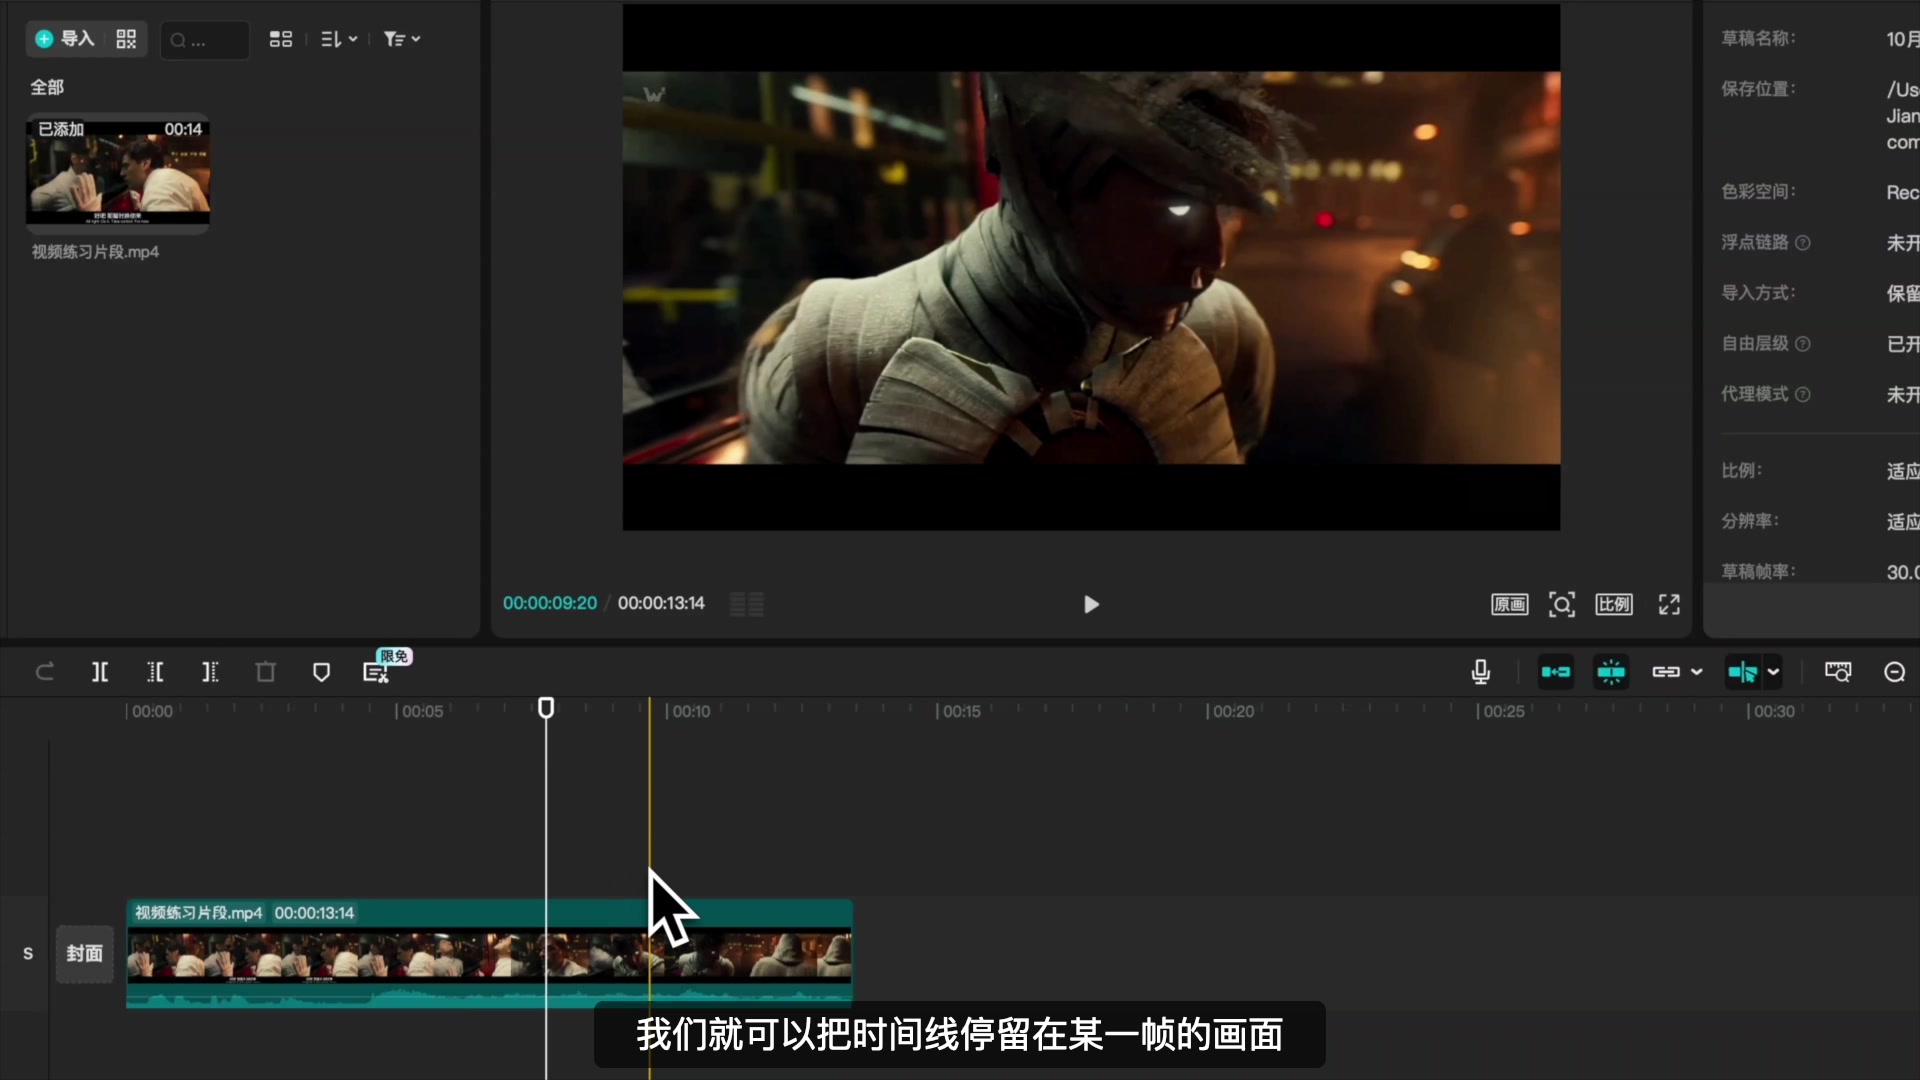The width and height of the screenshot is (1920, 1080).
Task: Select the 视频练习片段.mp4 media thumbnail
Action: [x=118, y=172]
